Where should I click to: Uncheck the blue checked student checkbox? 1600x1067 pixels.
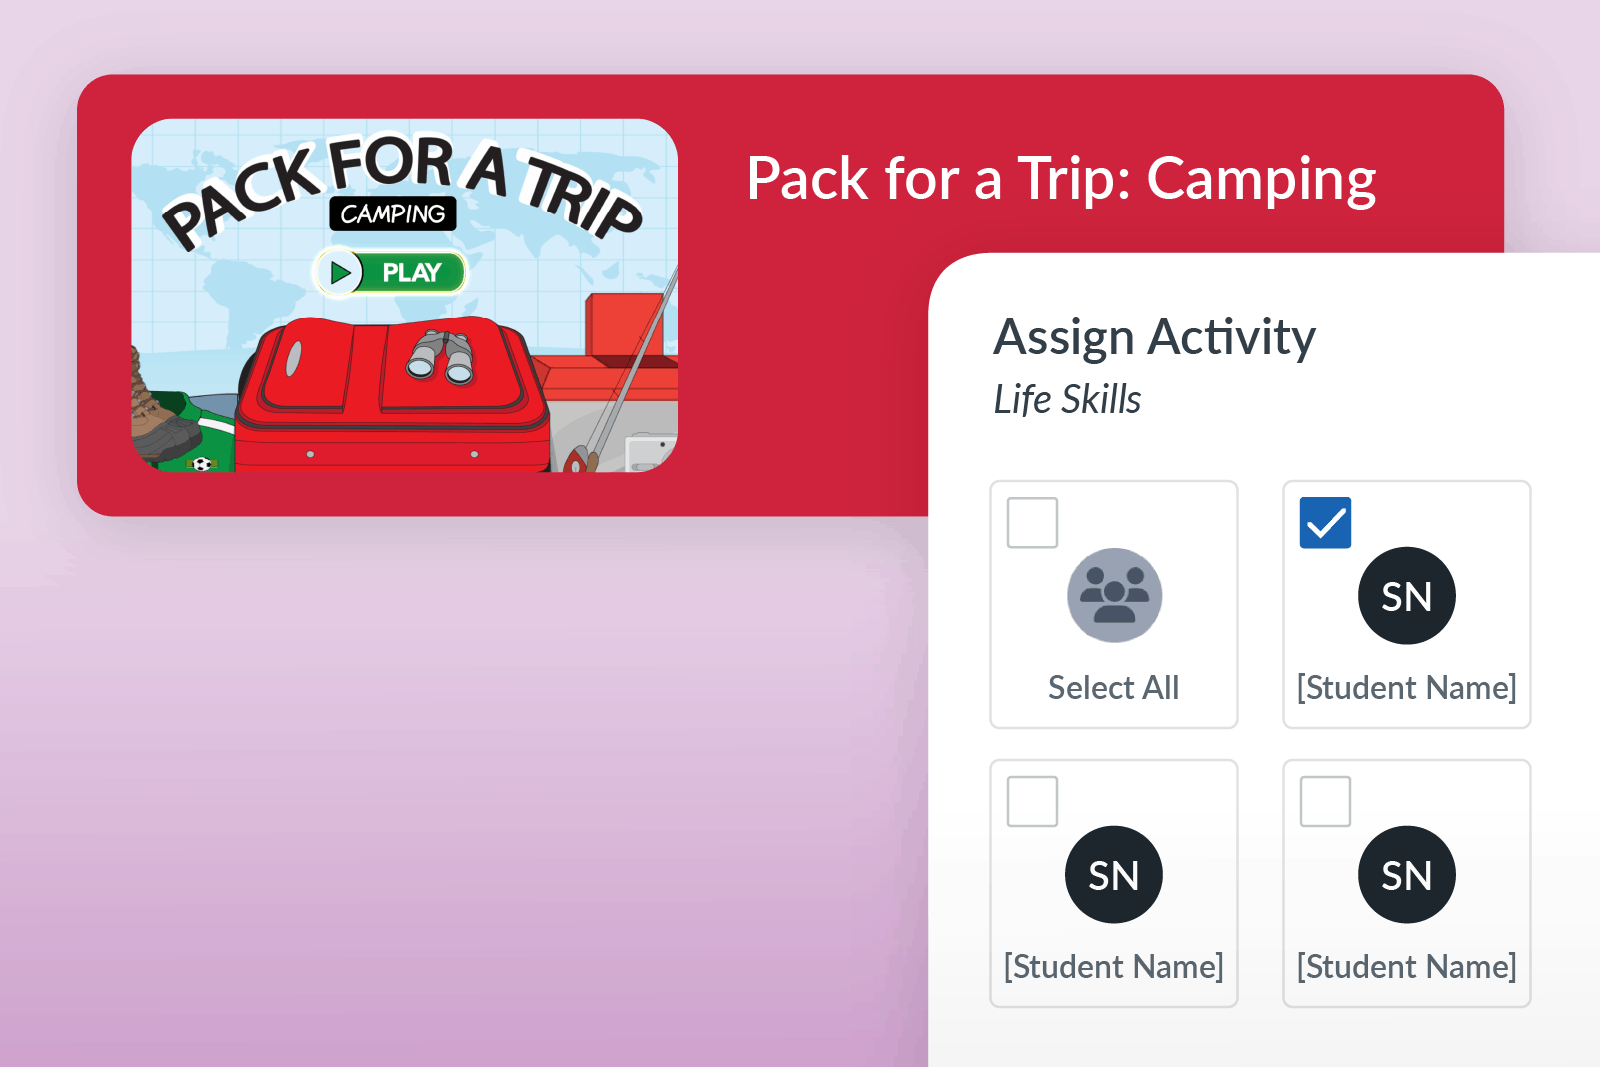(1325, 523)
